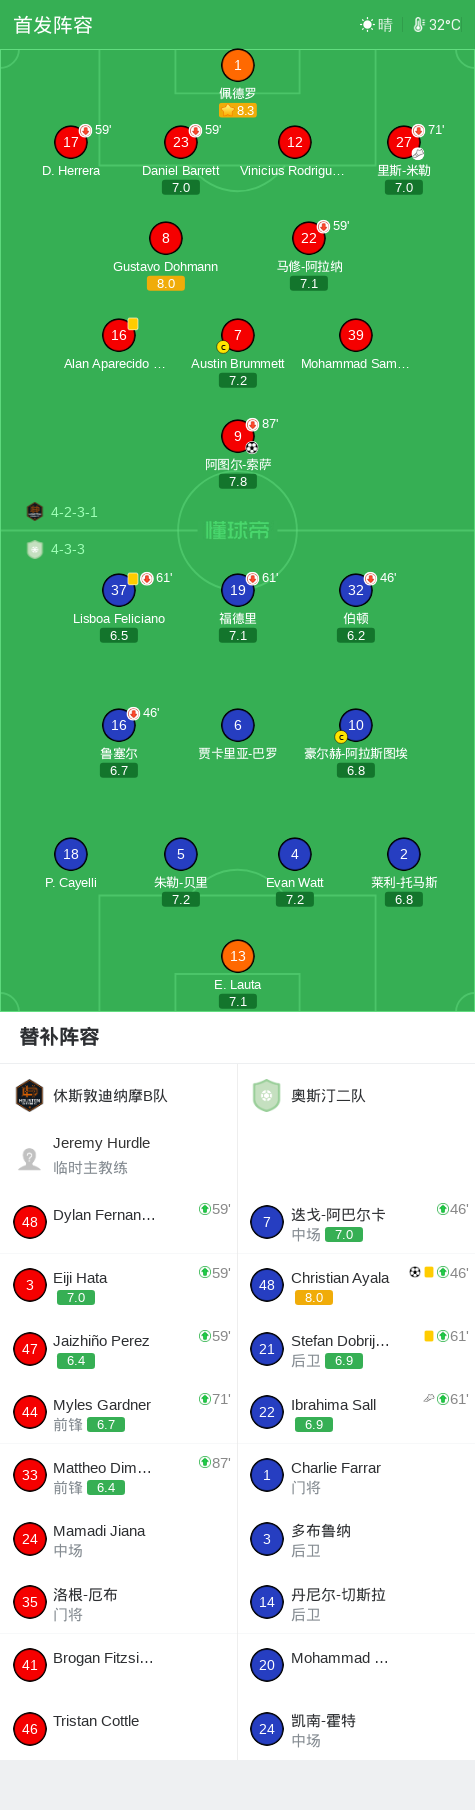The width and height of the screenshot is (475, 1810).
Task: Select player 10 豪尔赫-阿拉斯图埃
Action: (356, 725)
